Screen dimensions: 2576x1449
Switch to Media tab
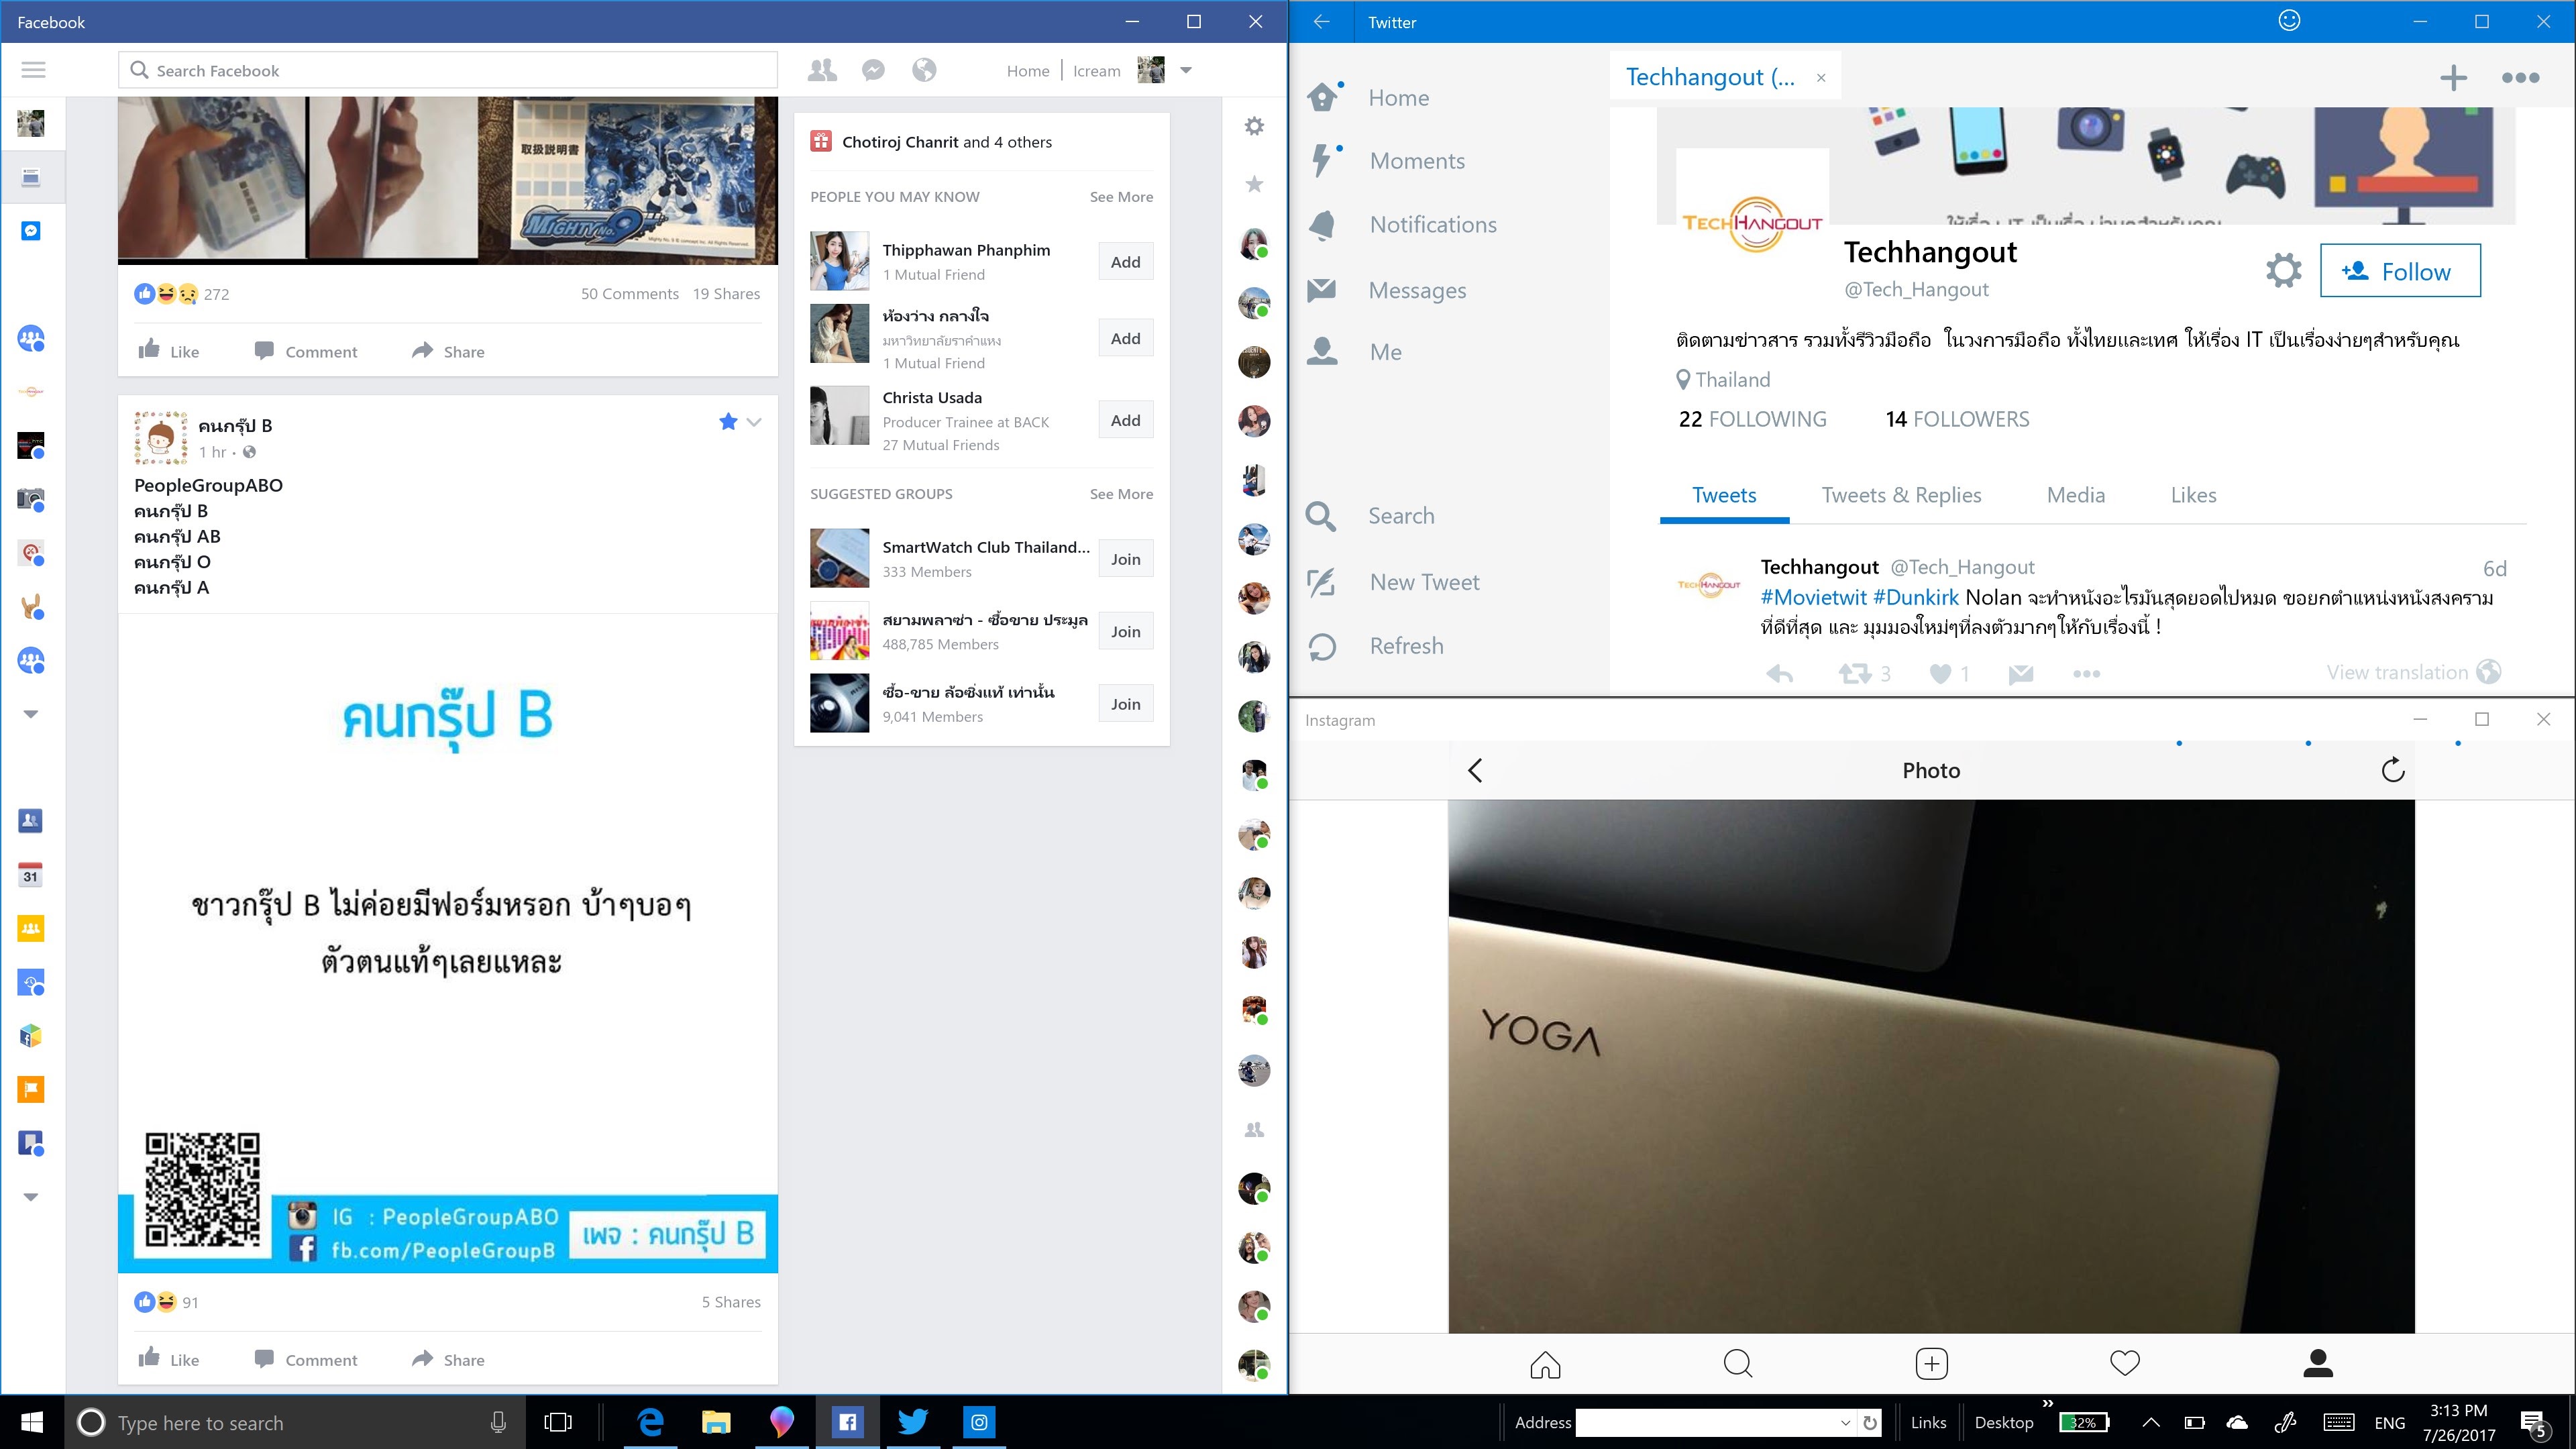2076,495
